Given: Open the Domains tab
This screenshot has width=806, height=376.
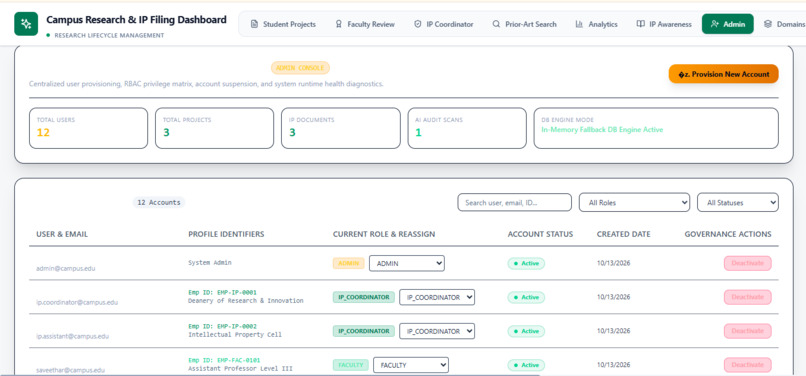Looking at the screenshot, I should tap(782, 24).
